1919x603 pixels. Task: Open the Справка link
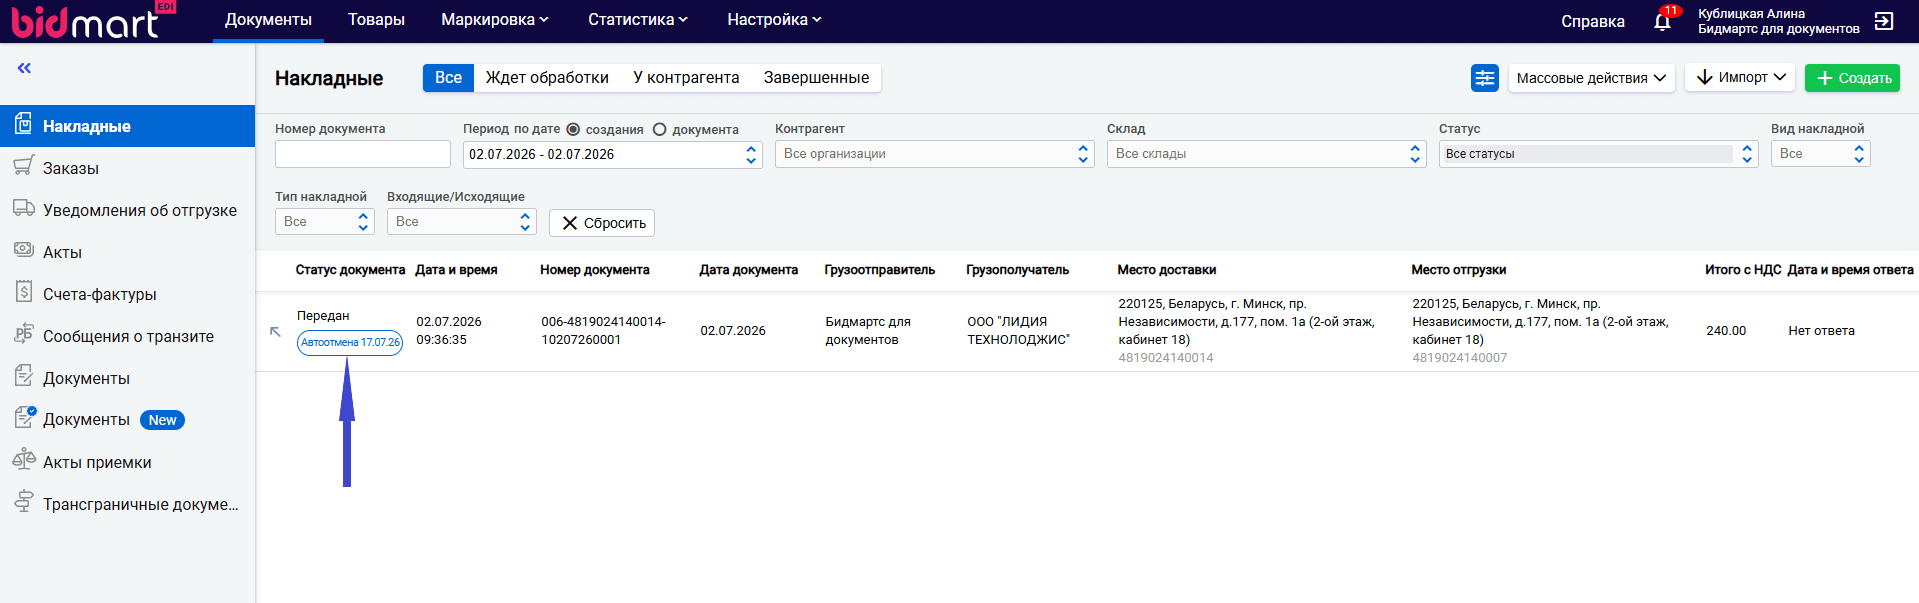[x=1592, y=21]
